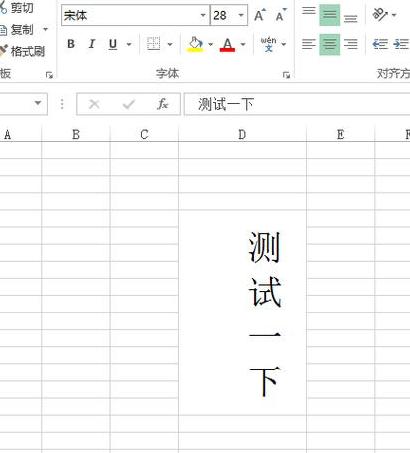Screen dimensions: 410x453
Task: Click the cell with vertical 测试一下 text
Action: [242, 313]
